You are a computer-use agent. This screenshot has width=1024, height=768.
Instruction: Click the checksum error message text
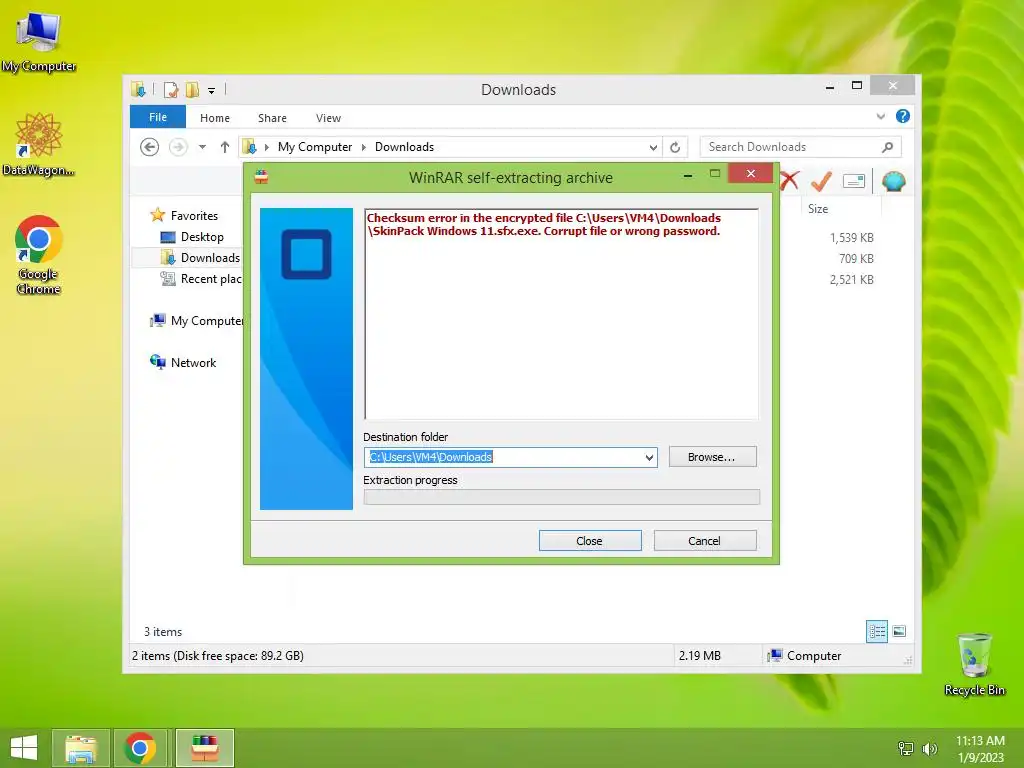point(543,225)
